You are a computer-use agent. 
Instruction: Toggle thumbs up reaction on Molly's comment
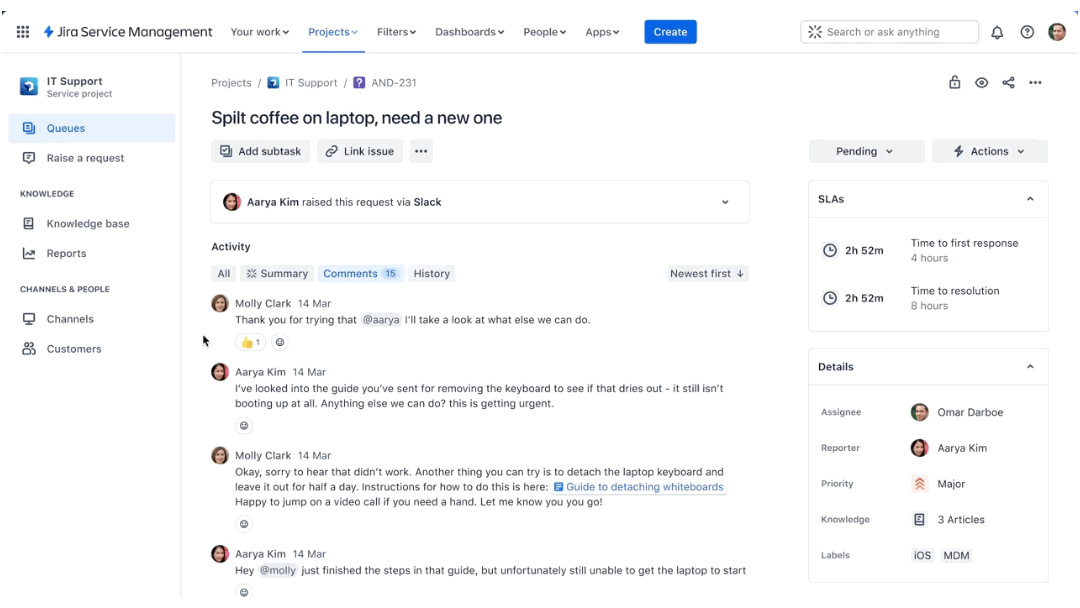(250, 342)
